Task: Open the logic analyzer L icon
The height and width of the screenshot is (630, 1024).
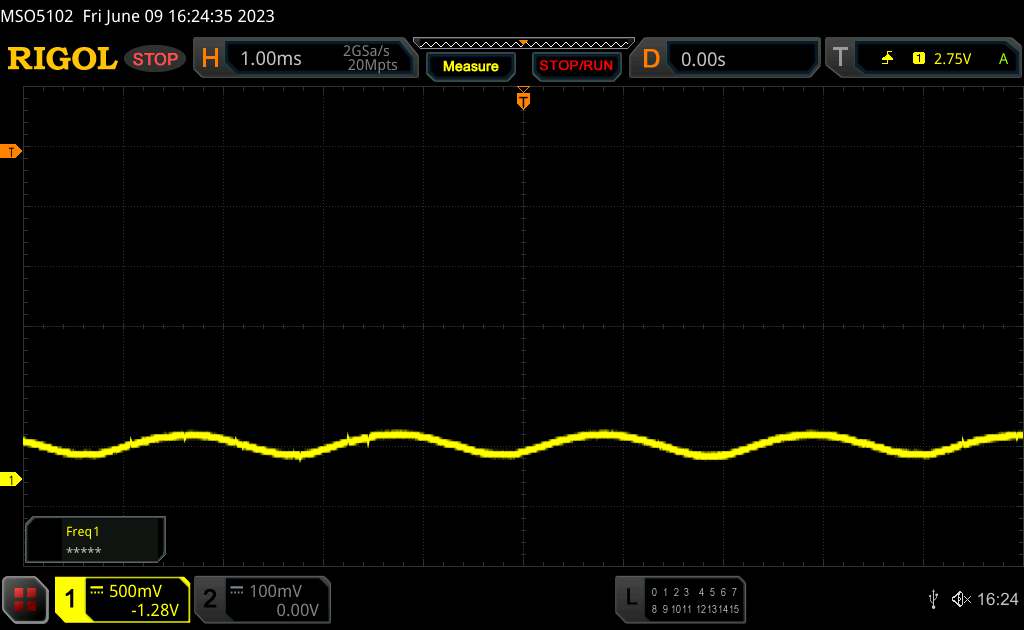Action: click(x=631, y=596)
